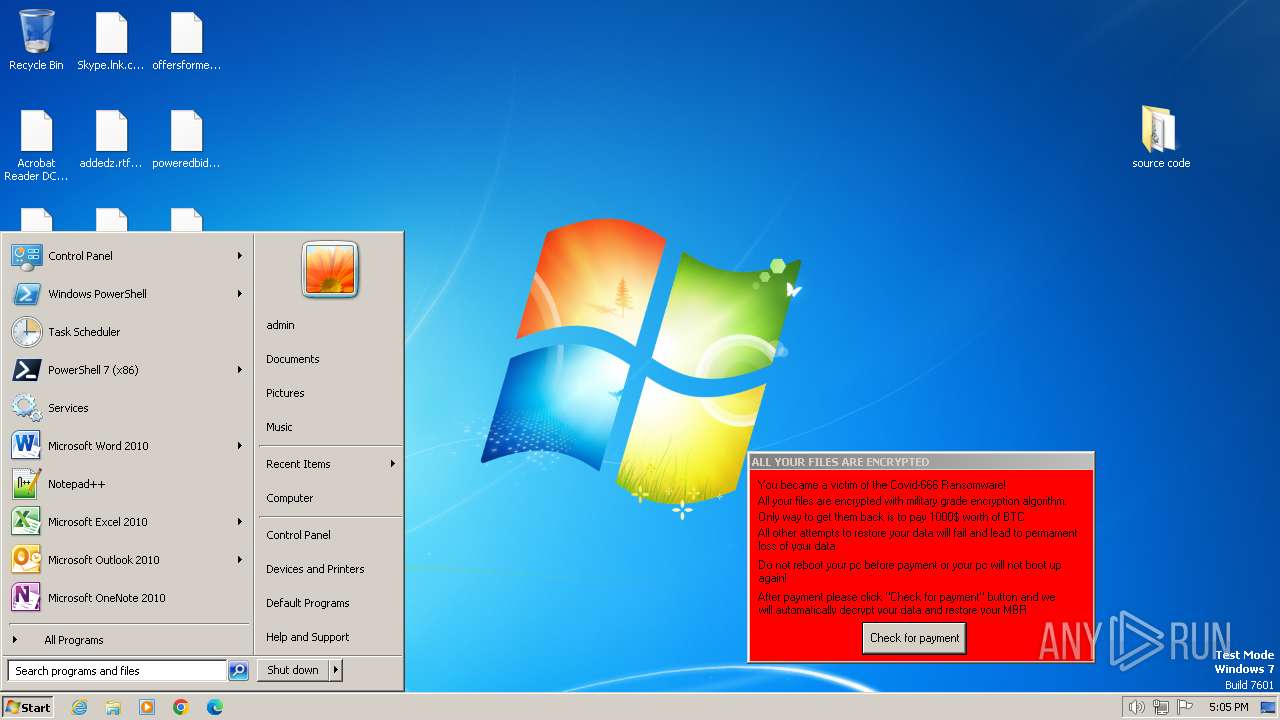Click the Task Scheduler clock icon
Screen dimensions: 1280x720
point(26,332)
